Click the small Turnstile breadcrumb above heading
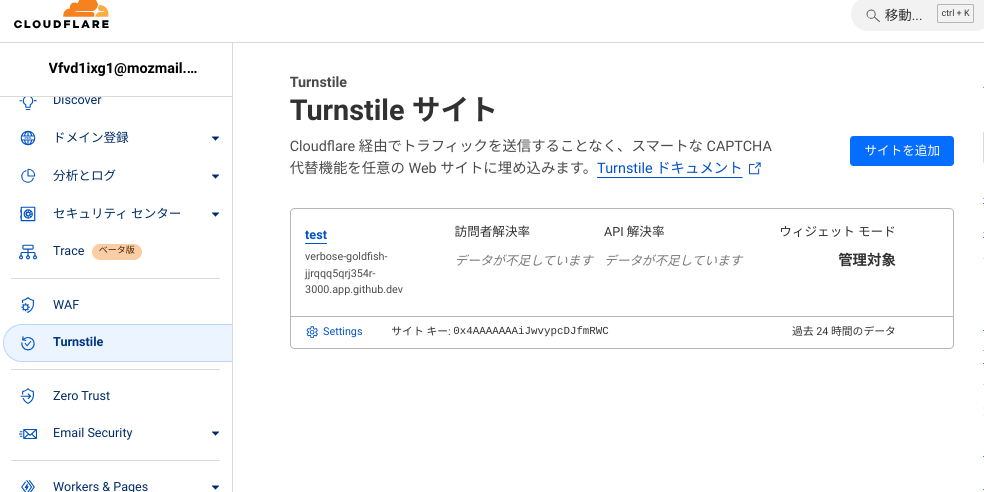 (x=318, y=82)
